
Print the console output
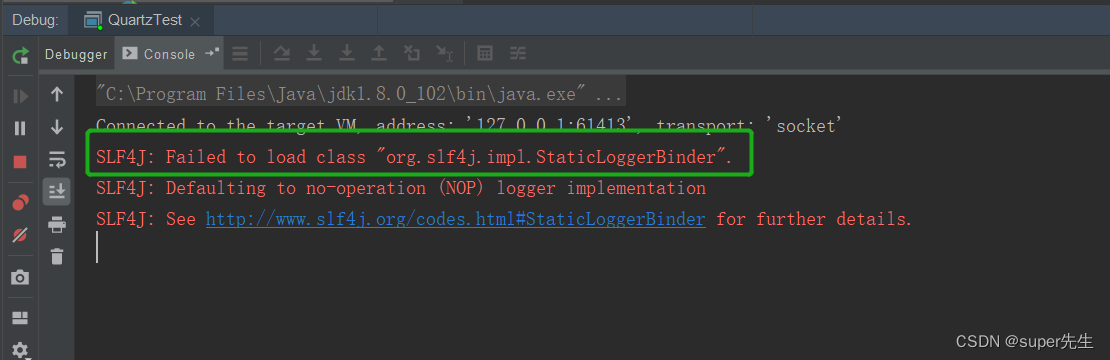(x=57, y=225)
